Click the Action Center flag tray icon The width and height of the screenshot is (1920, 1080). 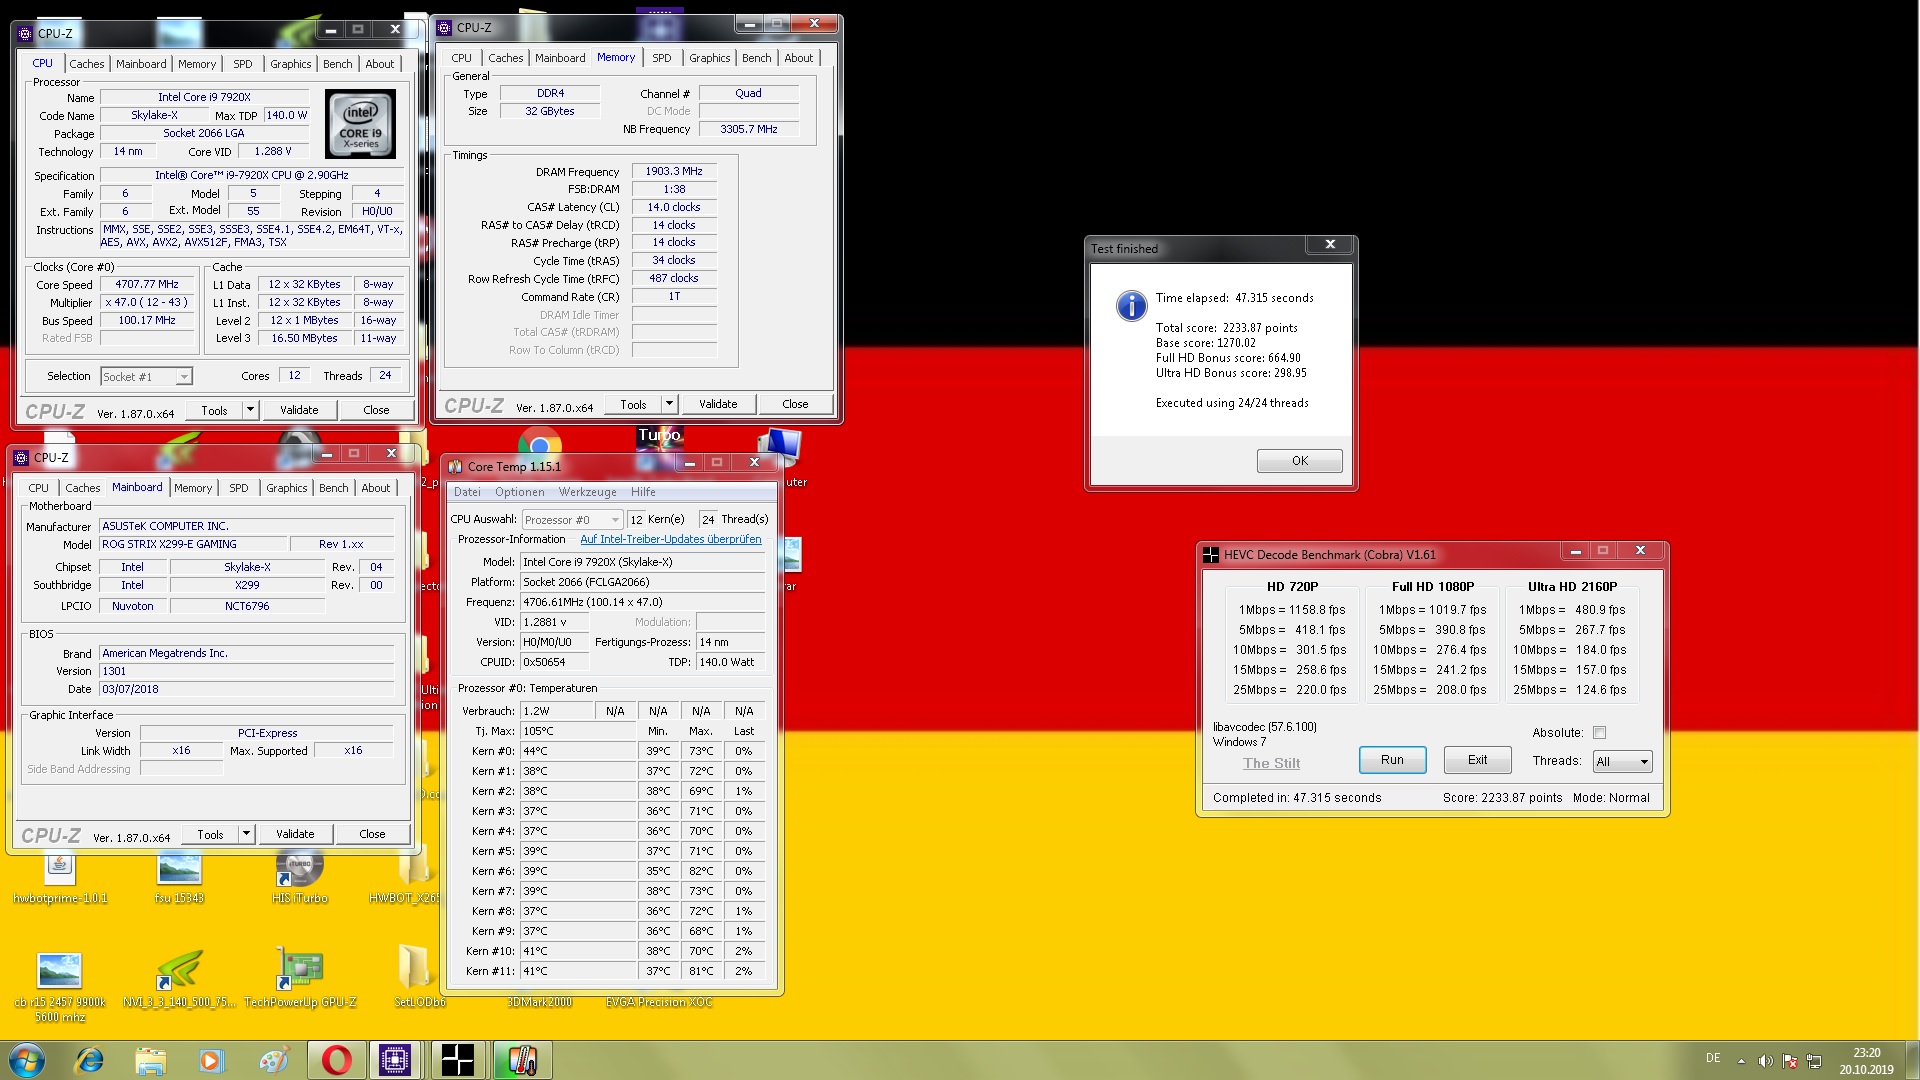coord(1790,1061)
